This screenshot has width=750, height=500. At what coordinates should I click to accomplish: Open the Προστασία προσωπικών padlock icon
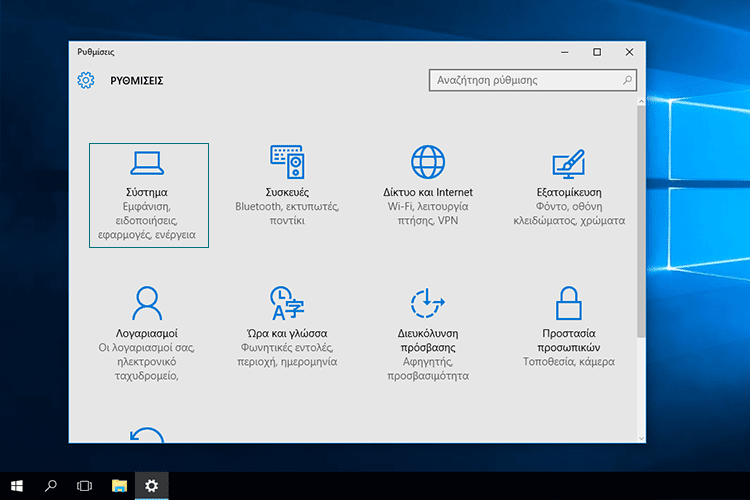[569, 303]
